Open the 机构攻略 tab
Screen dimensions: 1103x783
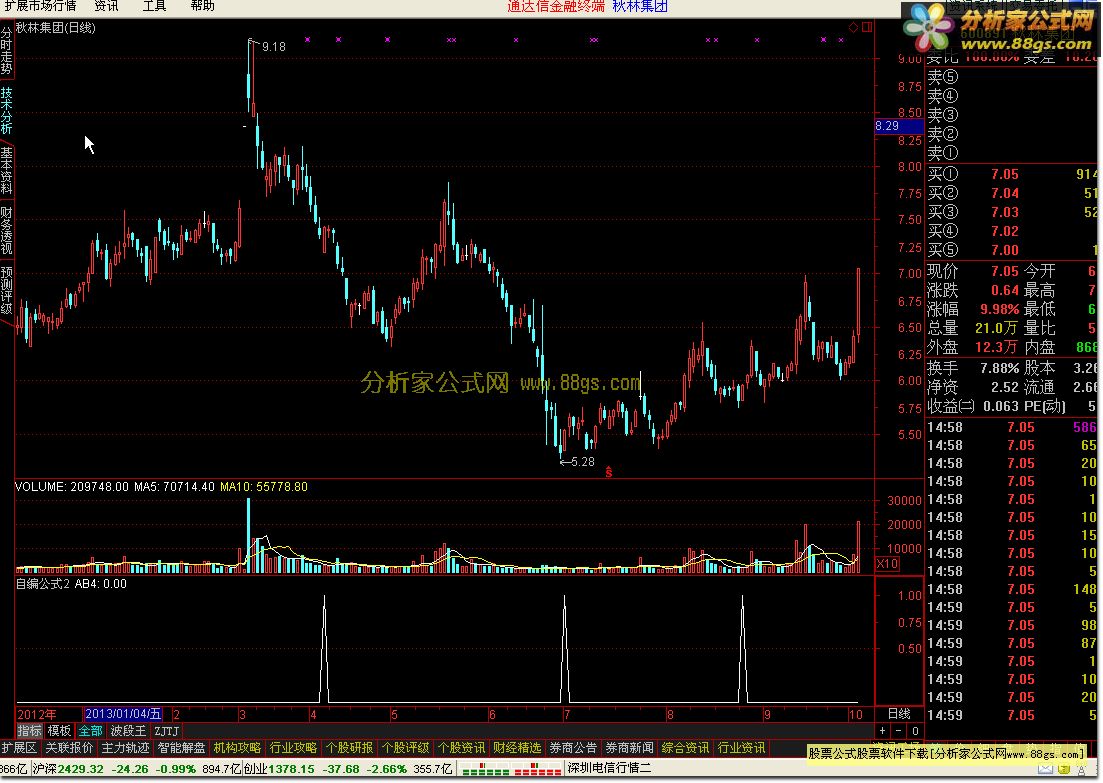point(237,748)
